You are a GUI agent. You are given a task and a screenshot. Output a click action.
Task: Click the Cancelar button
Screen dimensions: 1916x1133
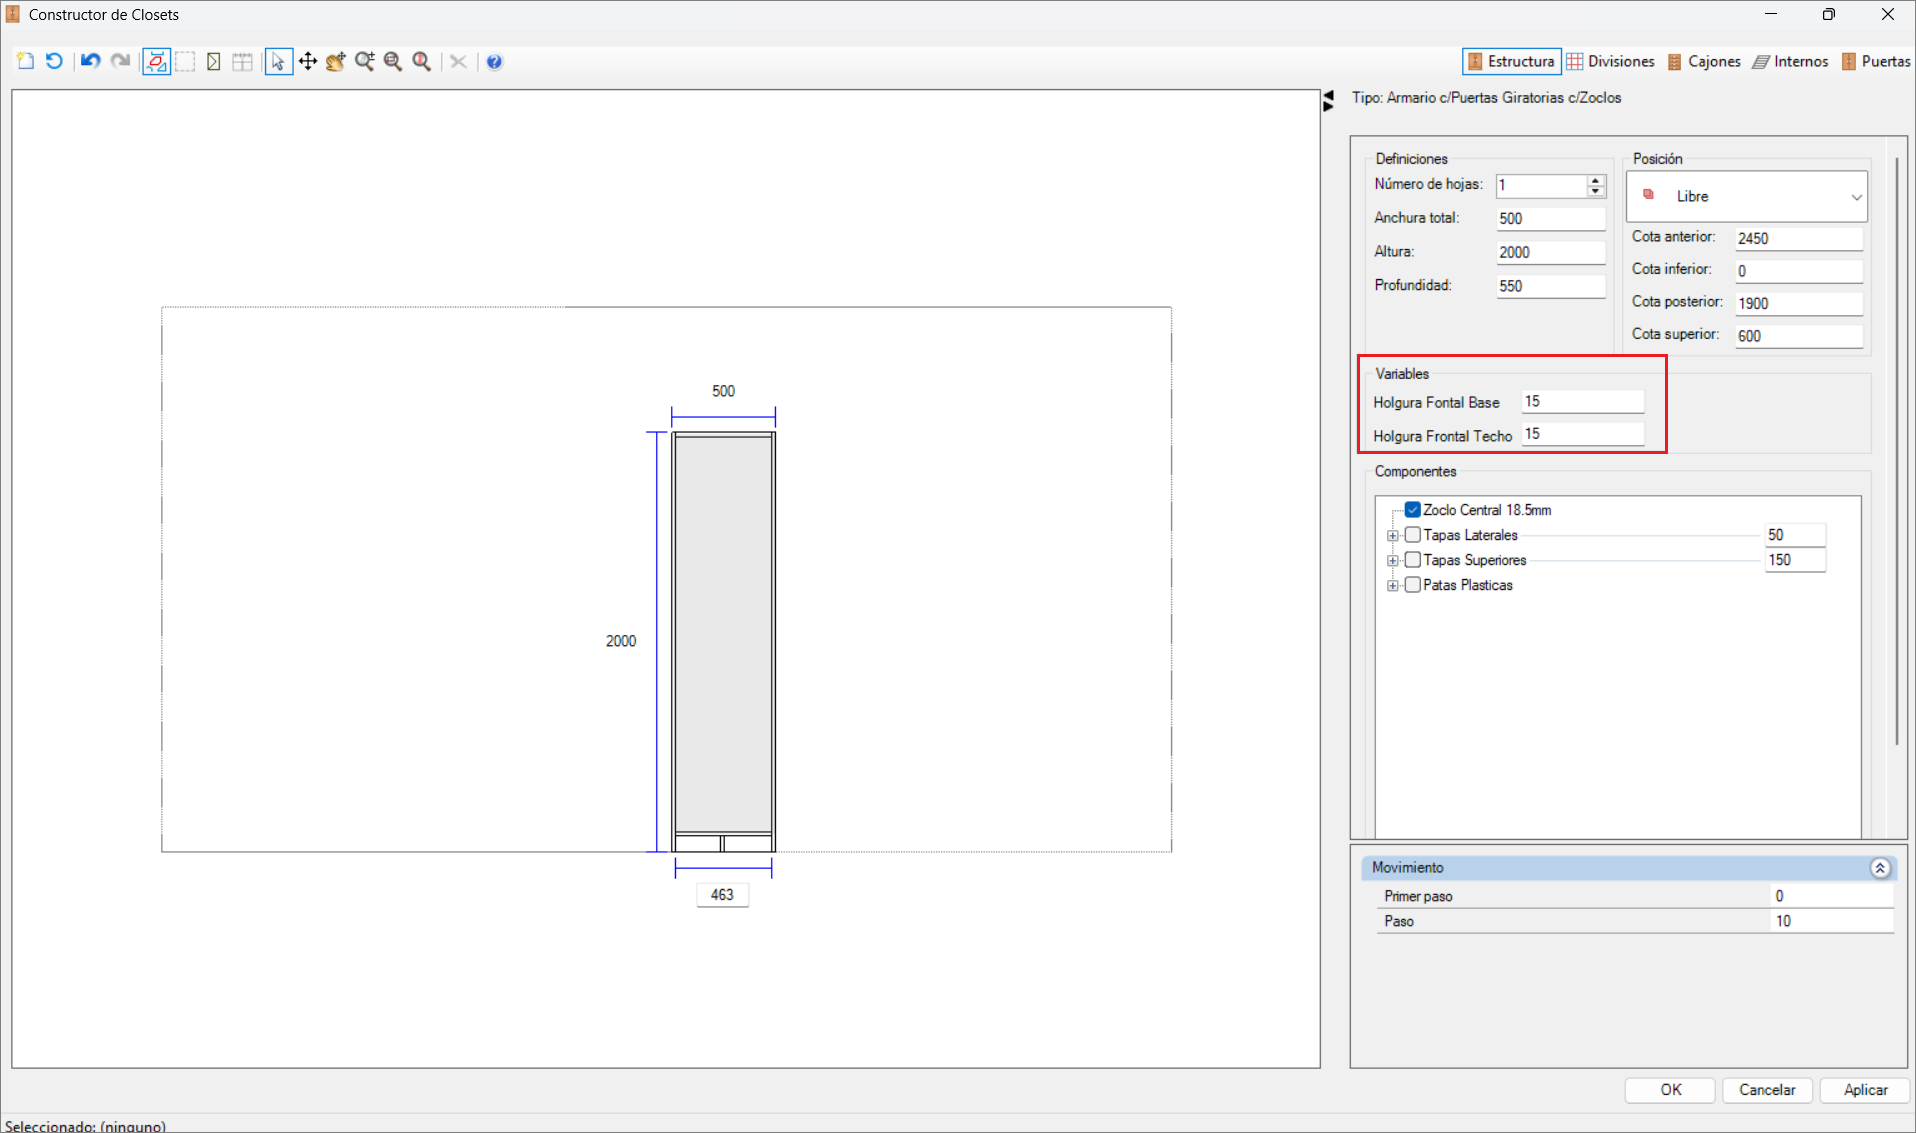(1766, 1090)
